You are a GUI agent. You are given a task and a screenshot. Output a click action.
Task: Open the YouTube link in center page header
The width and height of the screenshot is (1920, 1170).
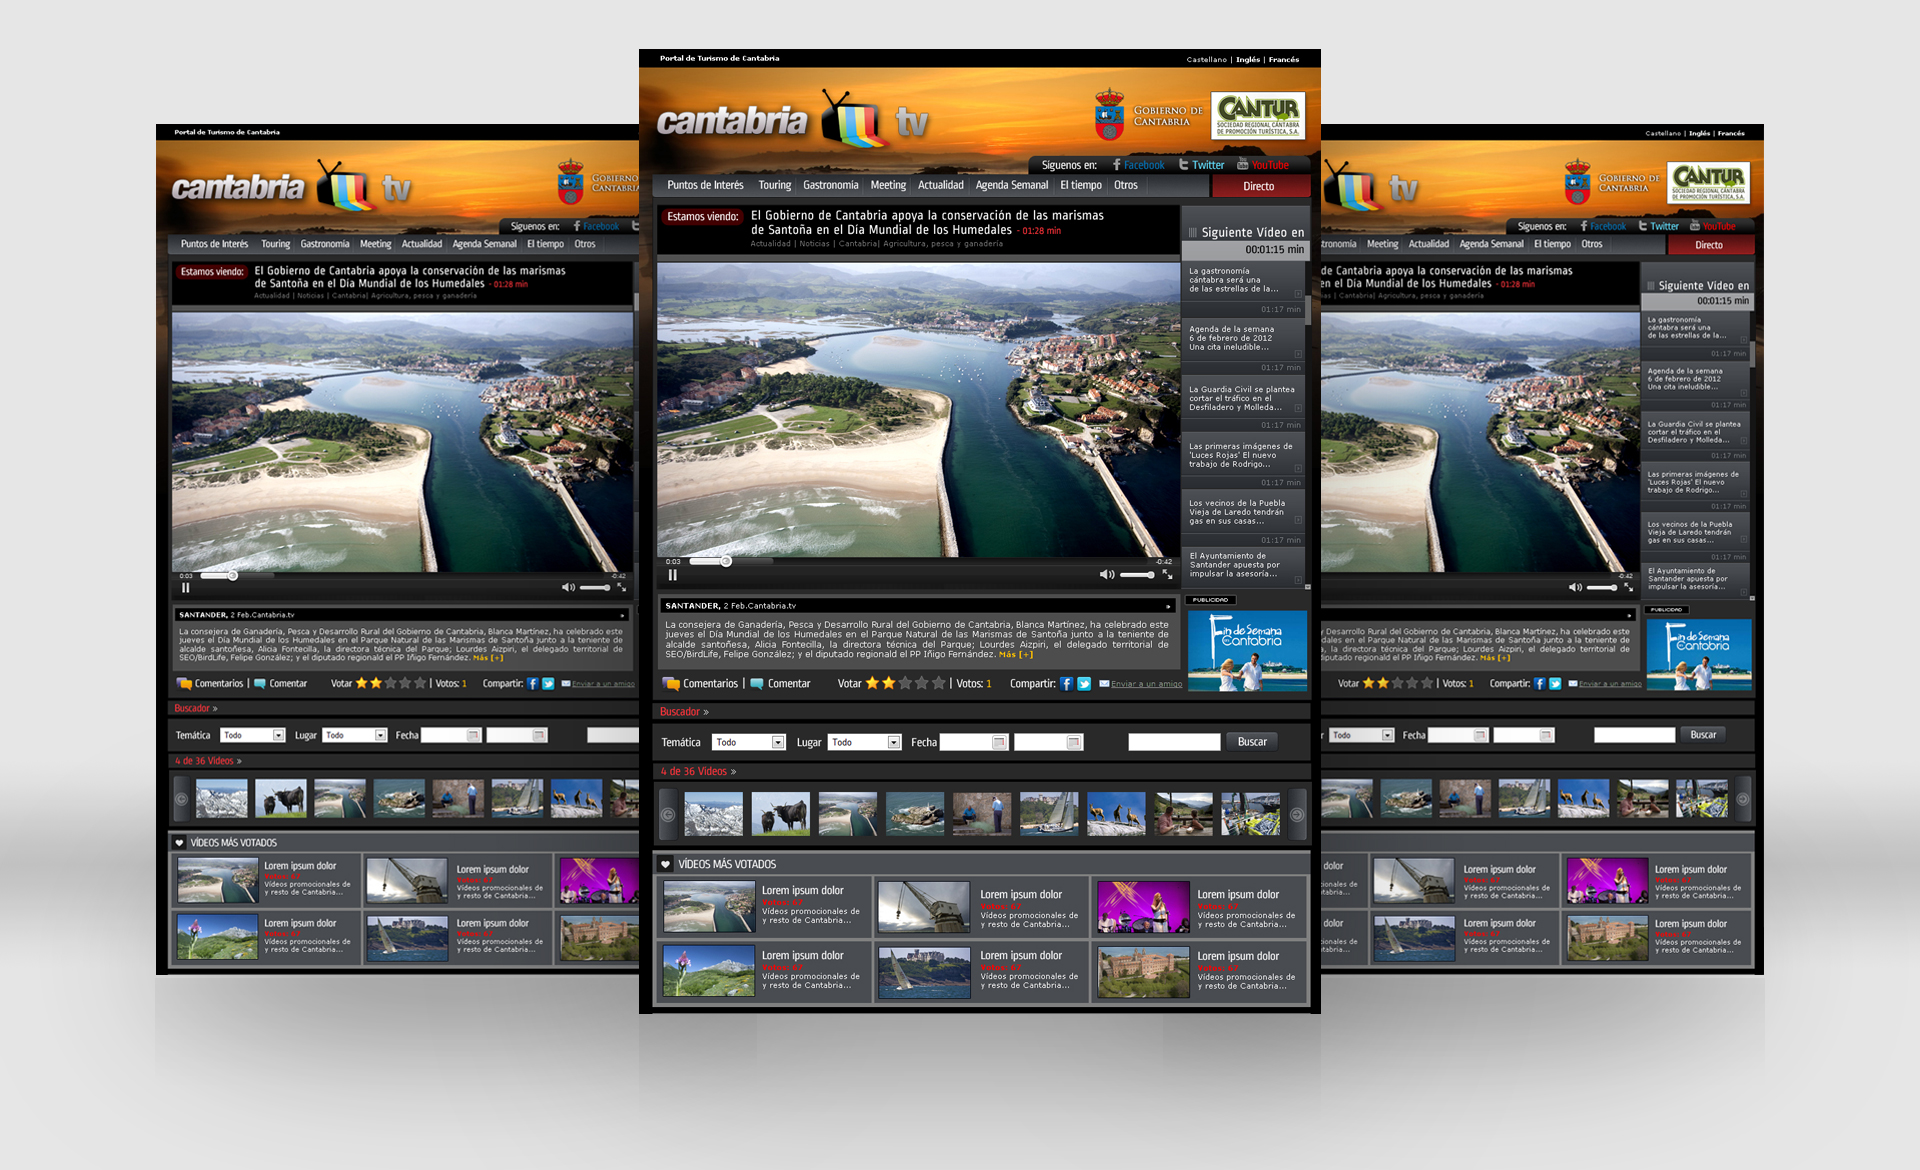pos(1263,165)
